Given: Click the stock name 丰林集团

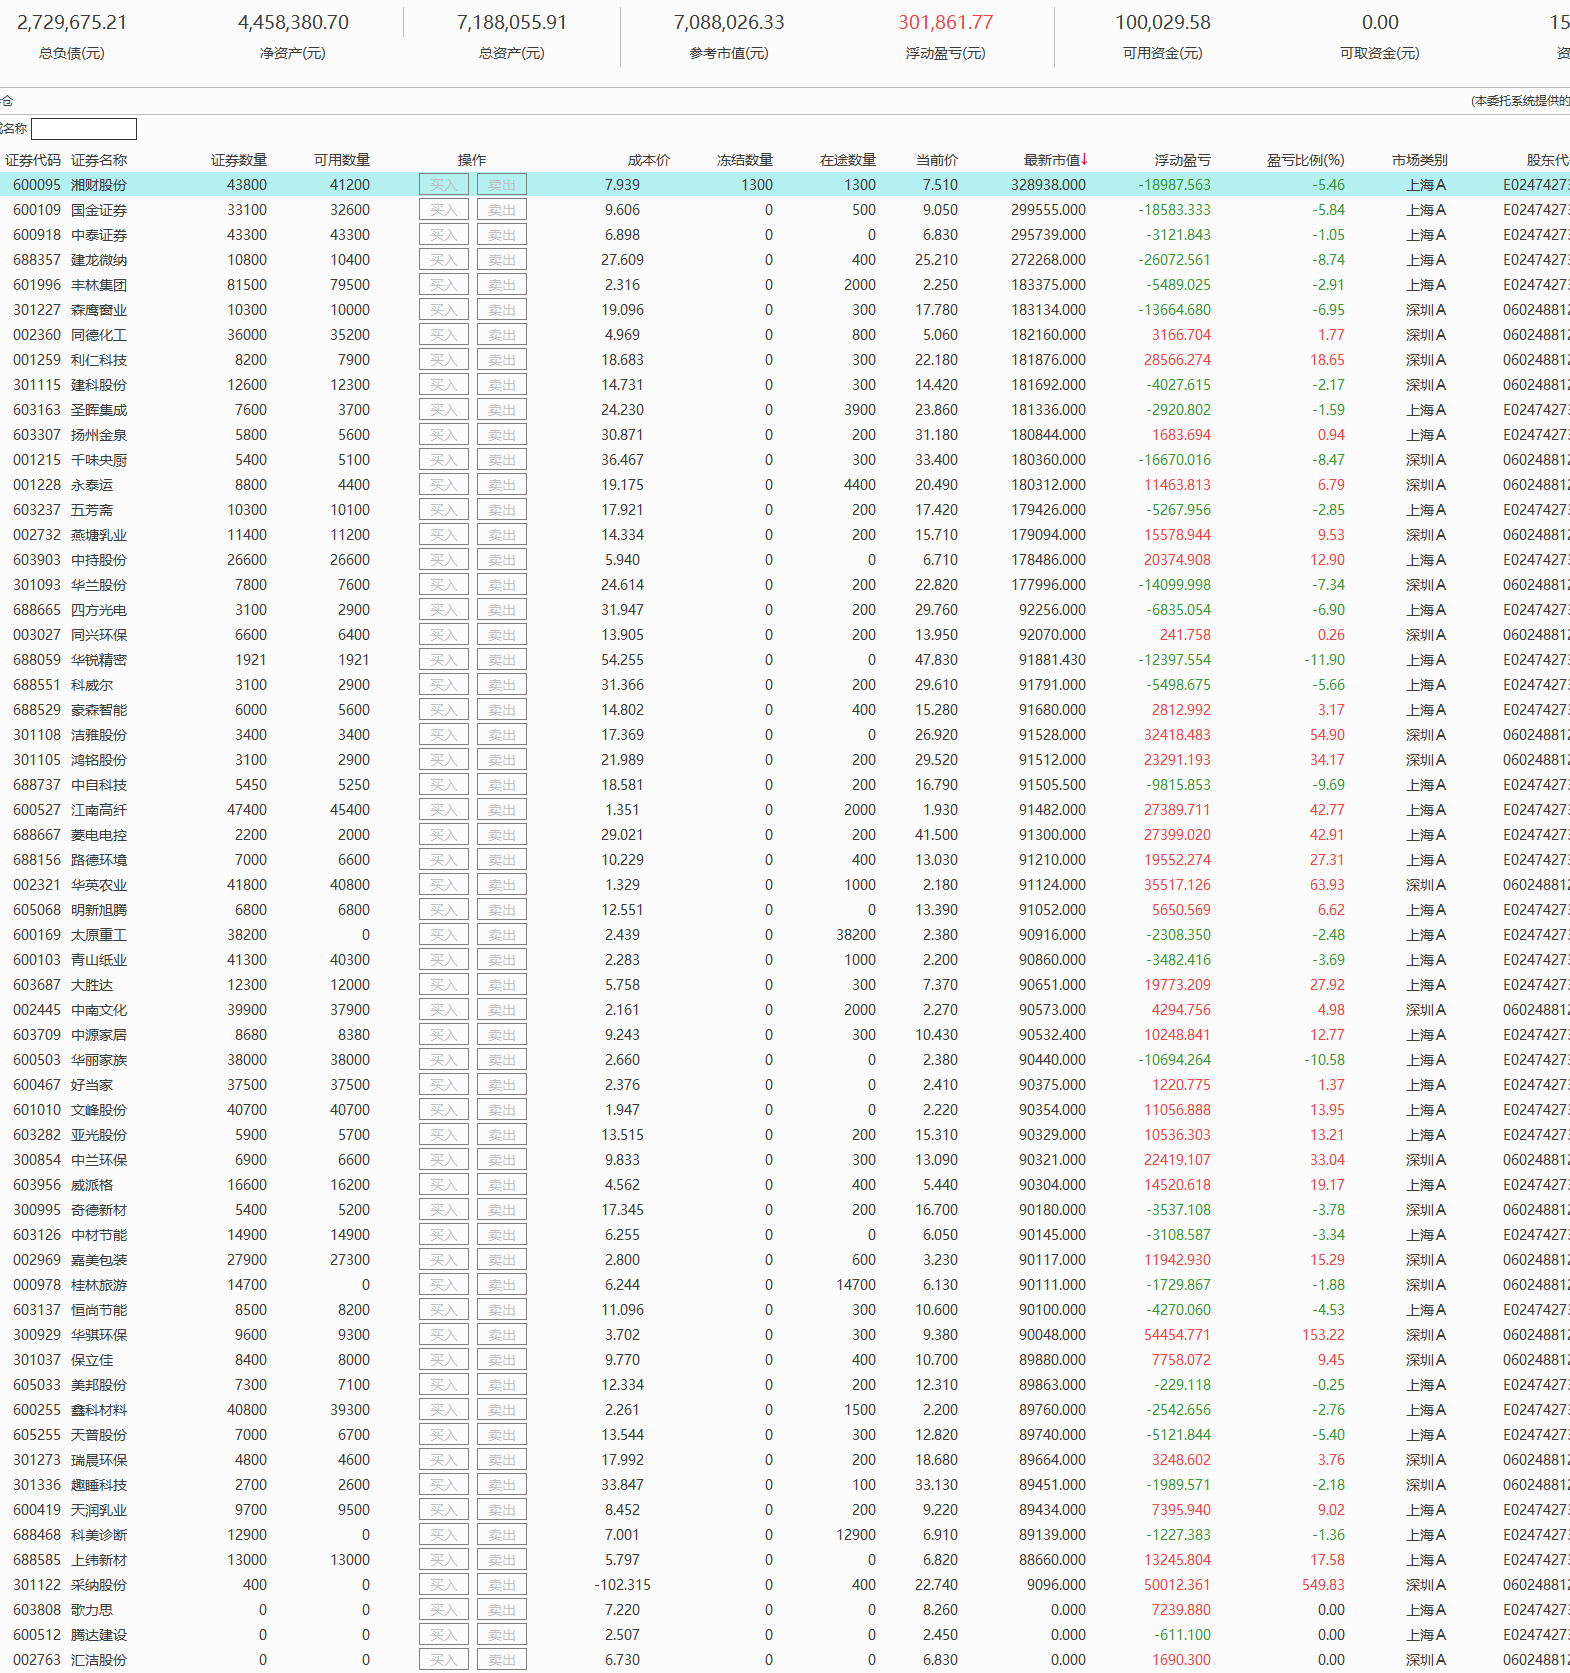Looking at the screenshot, I should (x=99, y=285).
